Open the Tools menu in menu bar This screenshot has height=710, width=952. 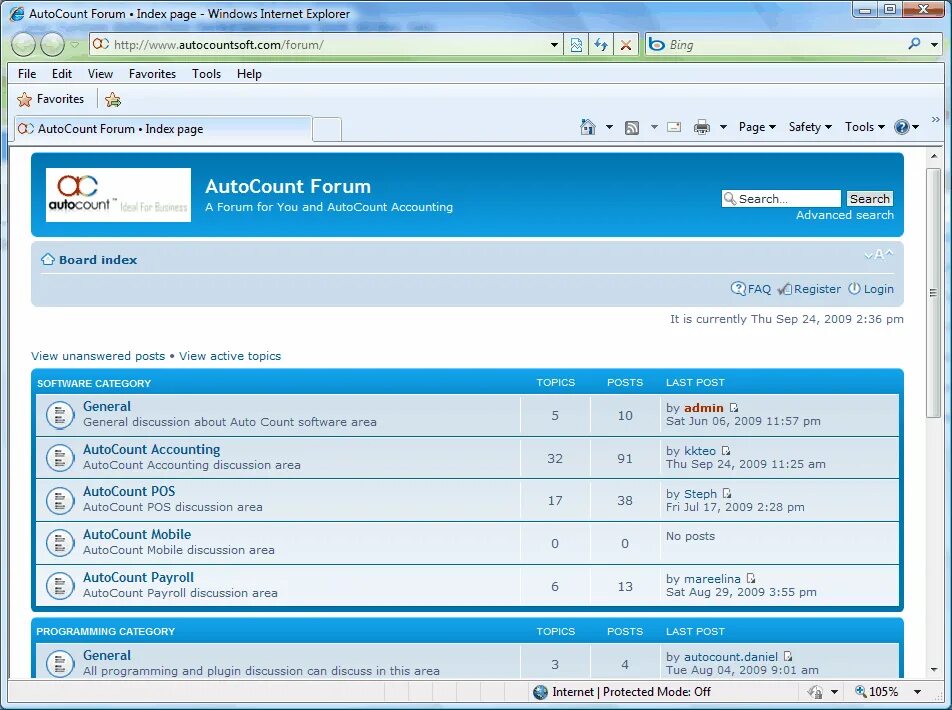[206, 73]
